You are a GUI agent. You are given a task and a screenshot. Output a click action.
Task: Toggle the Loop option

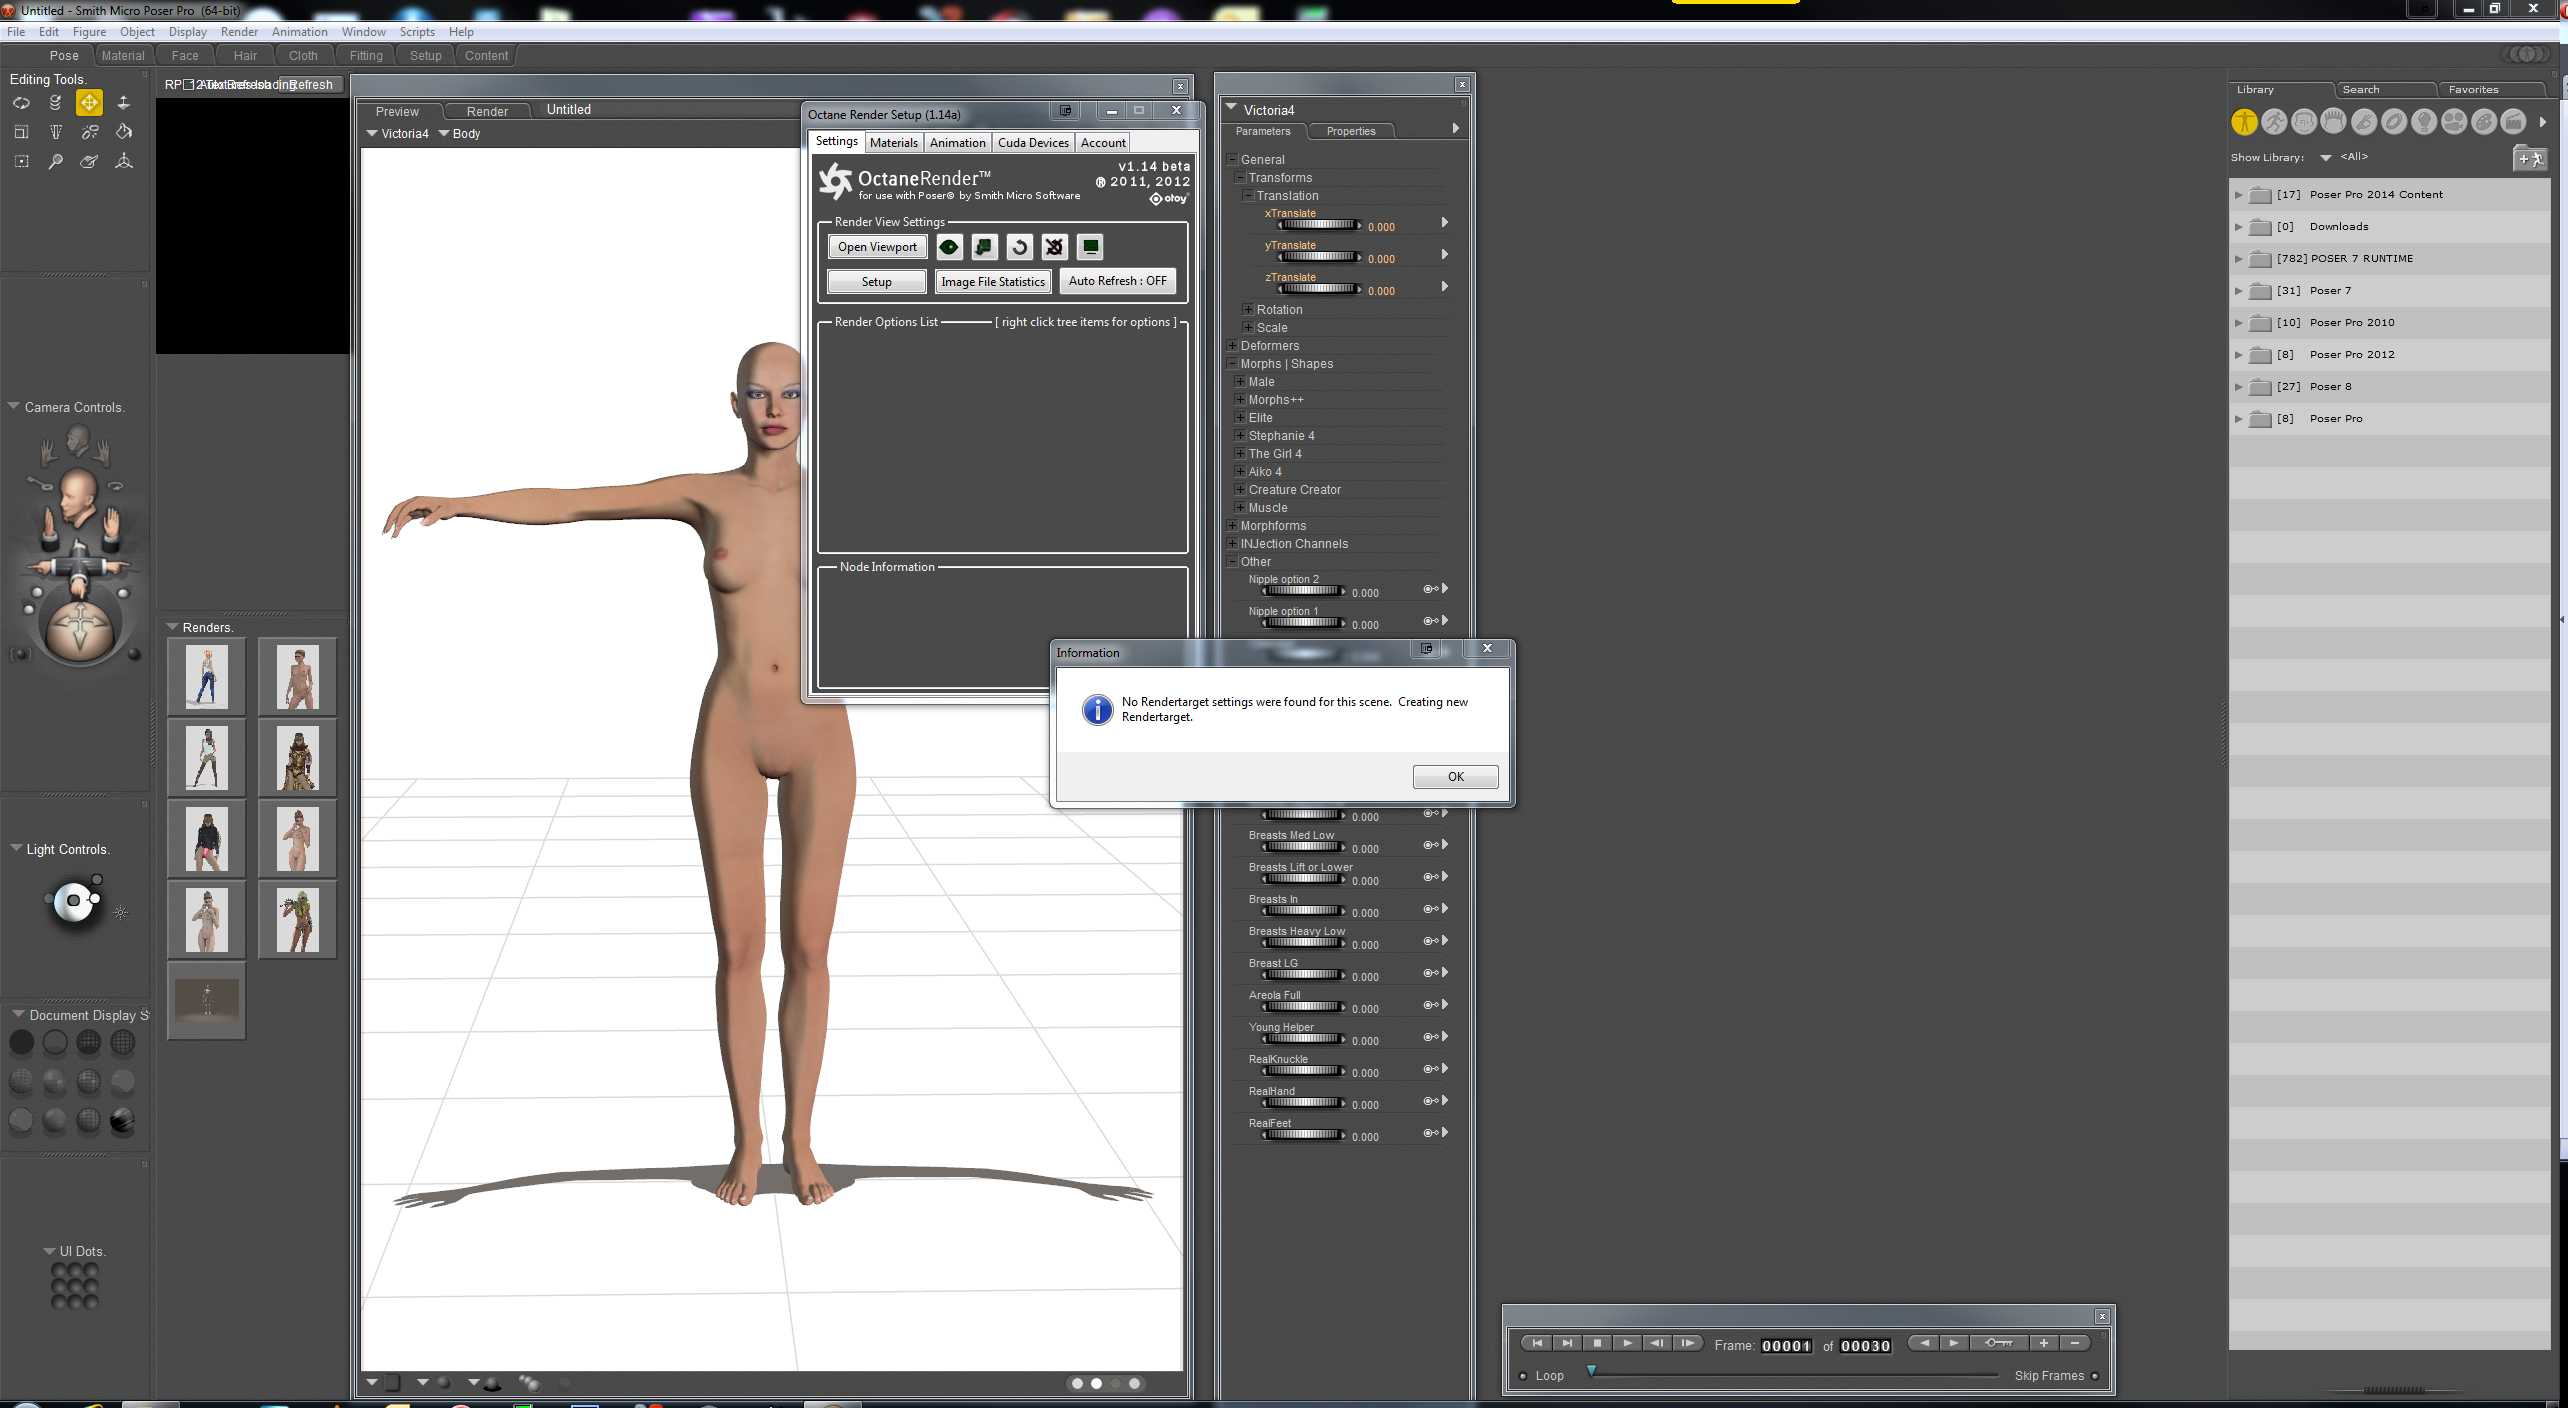tap(1523, 1376)
